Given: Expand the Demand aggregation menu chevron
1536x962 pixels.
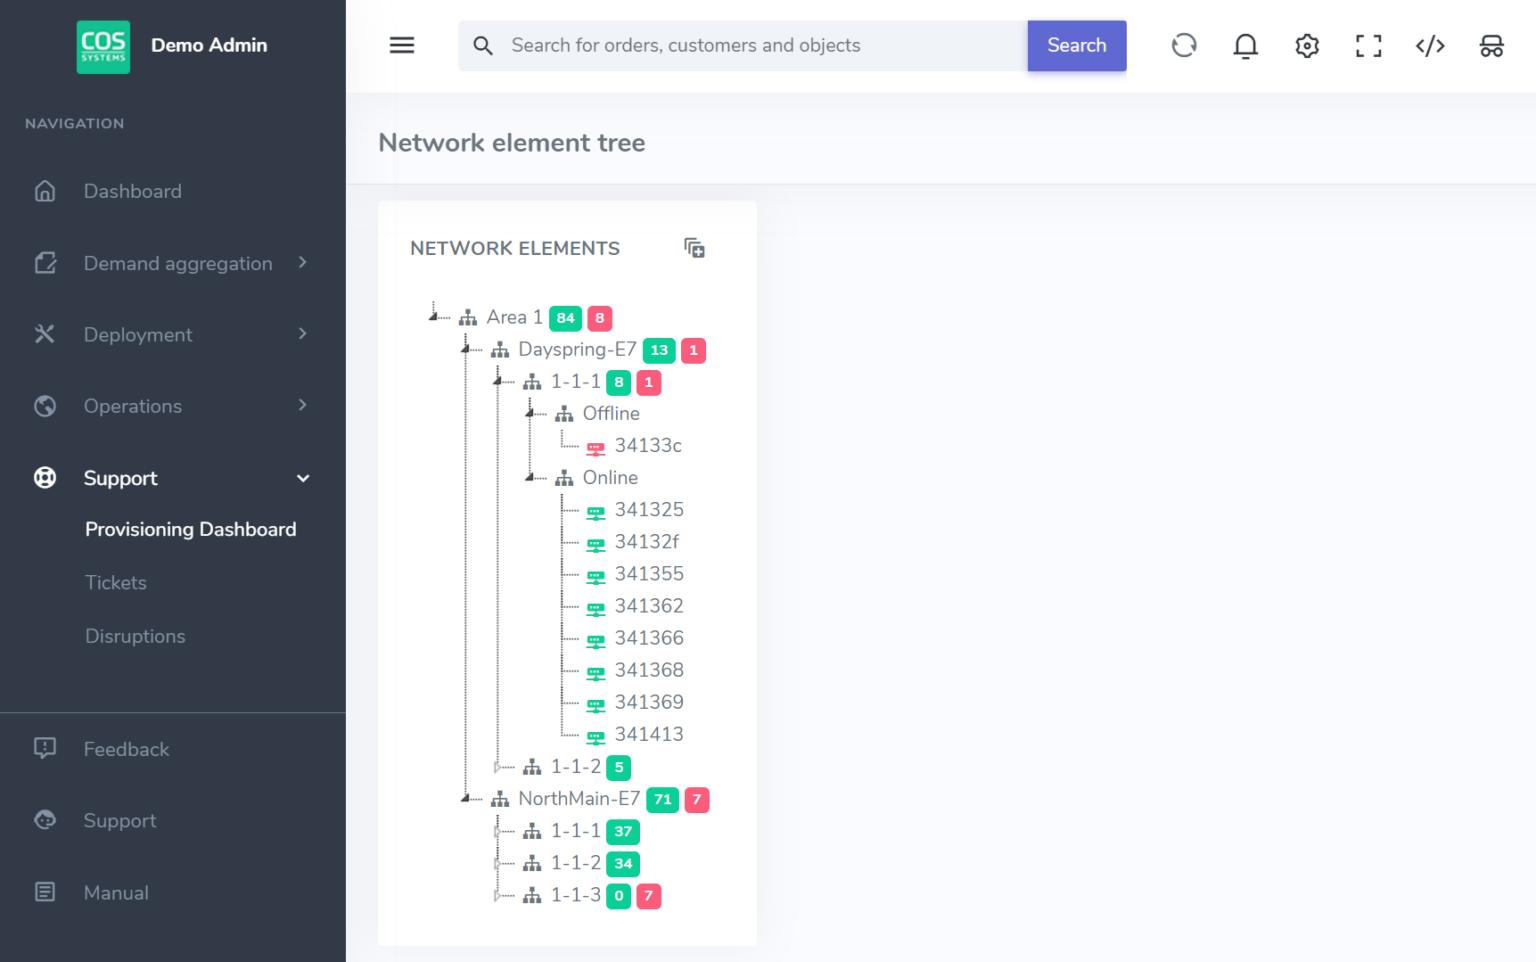Looking at the screenshot, I should coord(302,262).
